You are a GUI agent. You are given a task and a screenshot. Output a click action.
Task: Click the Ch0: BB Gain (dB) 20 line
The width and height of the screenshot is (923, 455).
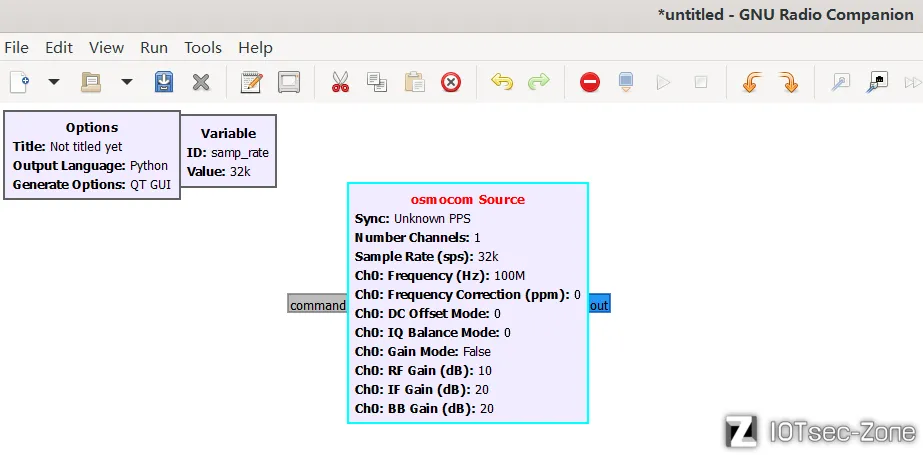(424, 408)
